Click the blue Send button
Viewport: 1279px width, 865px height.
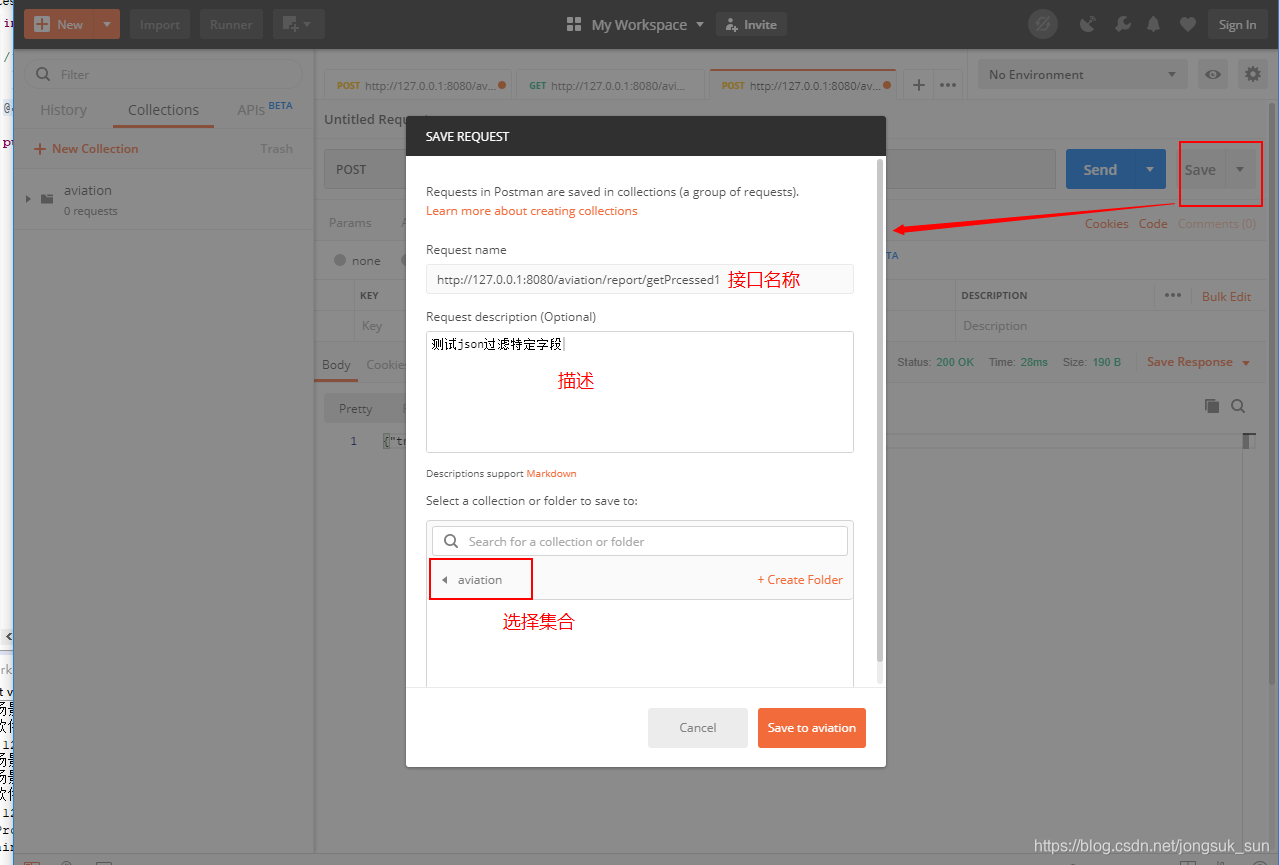coord(1100,169)
